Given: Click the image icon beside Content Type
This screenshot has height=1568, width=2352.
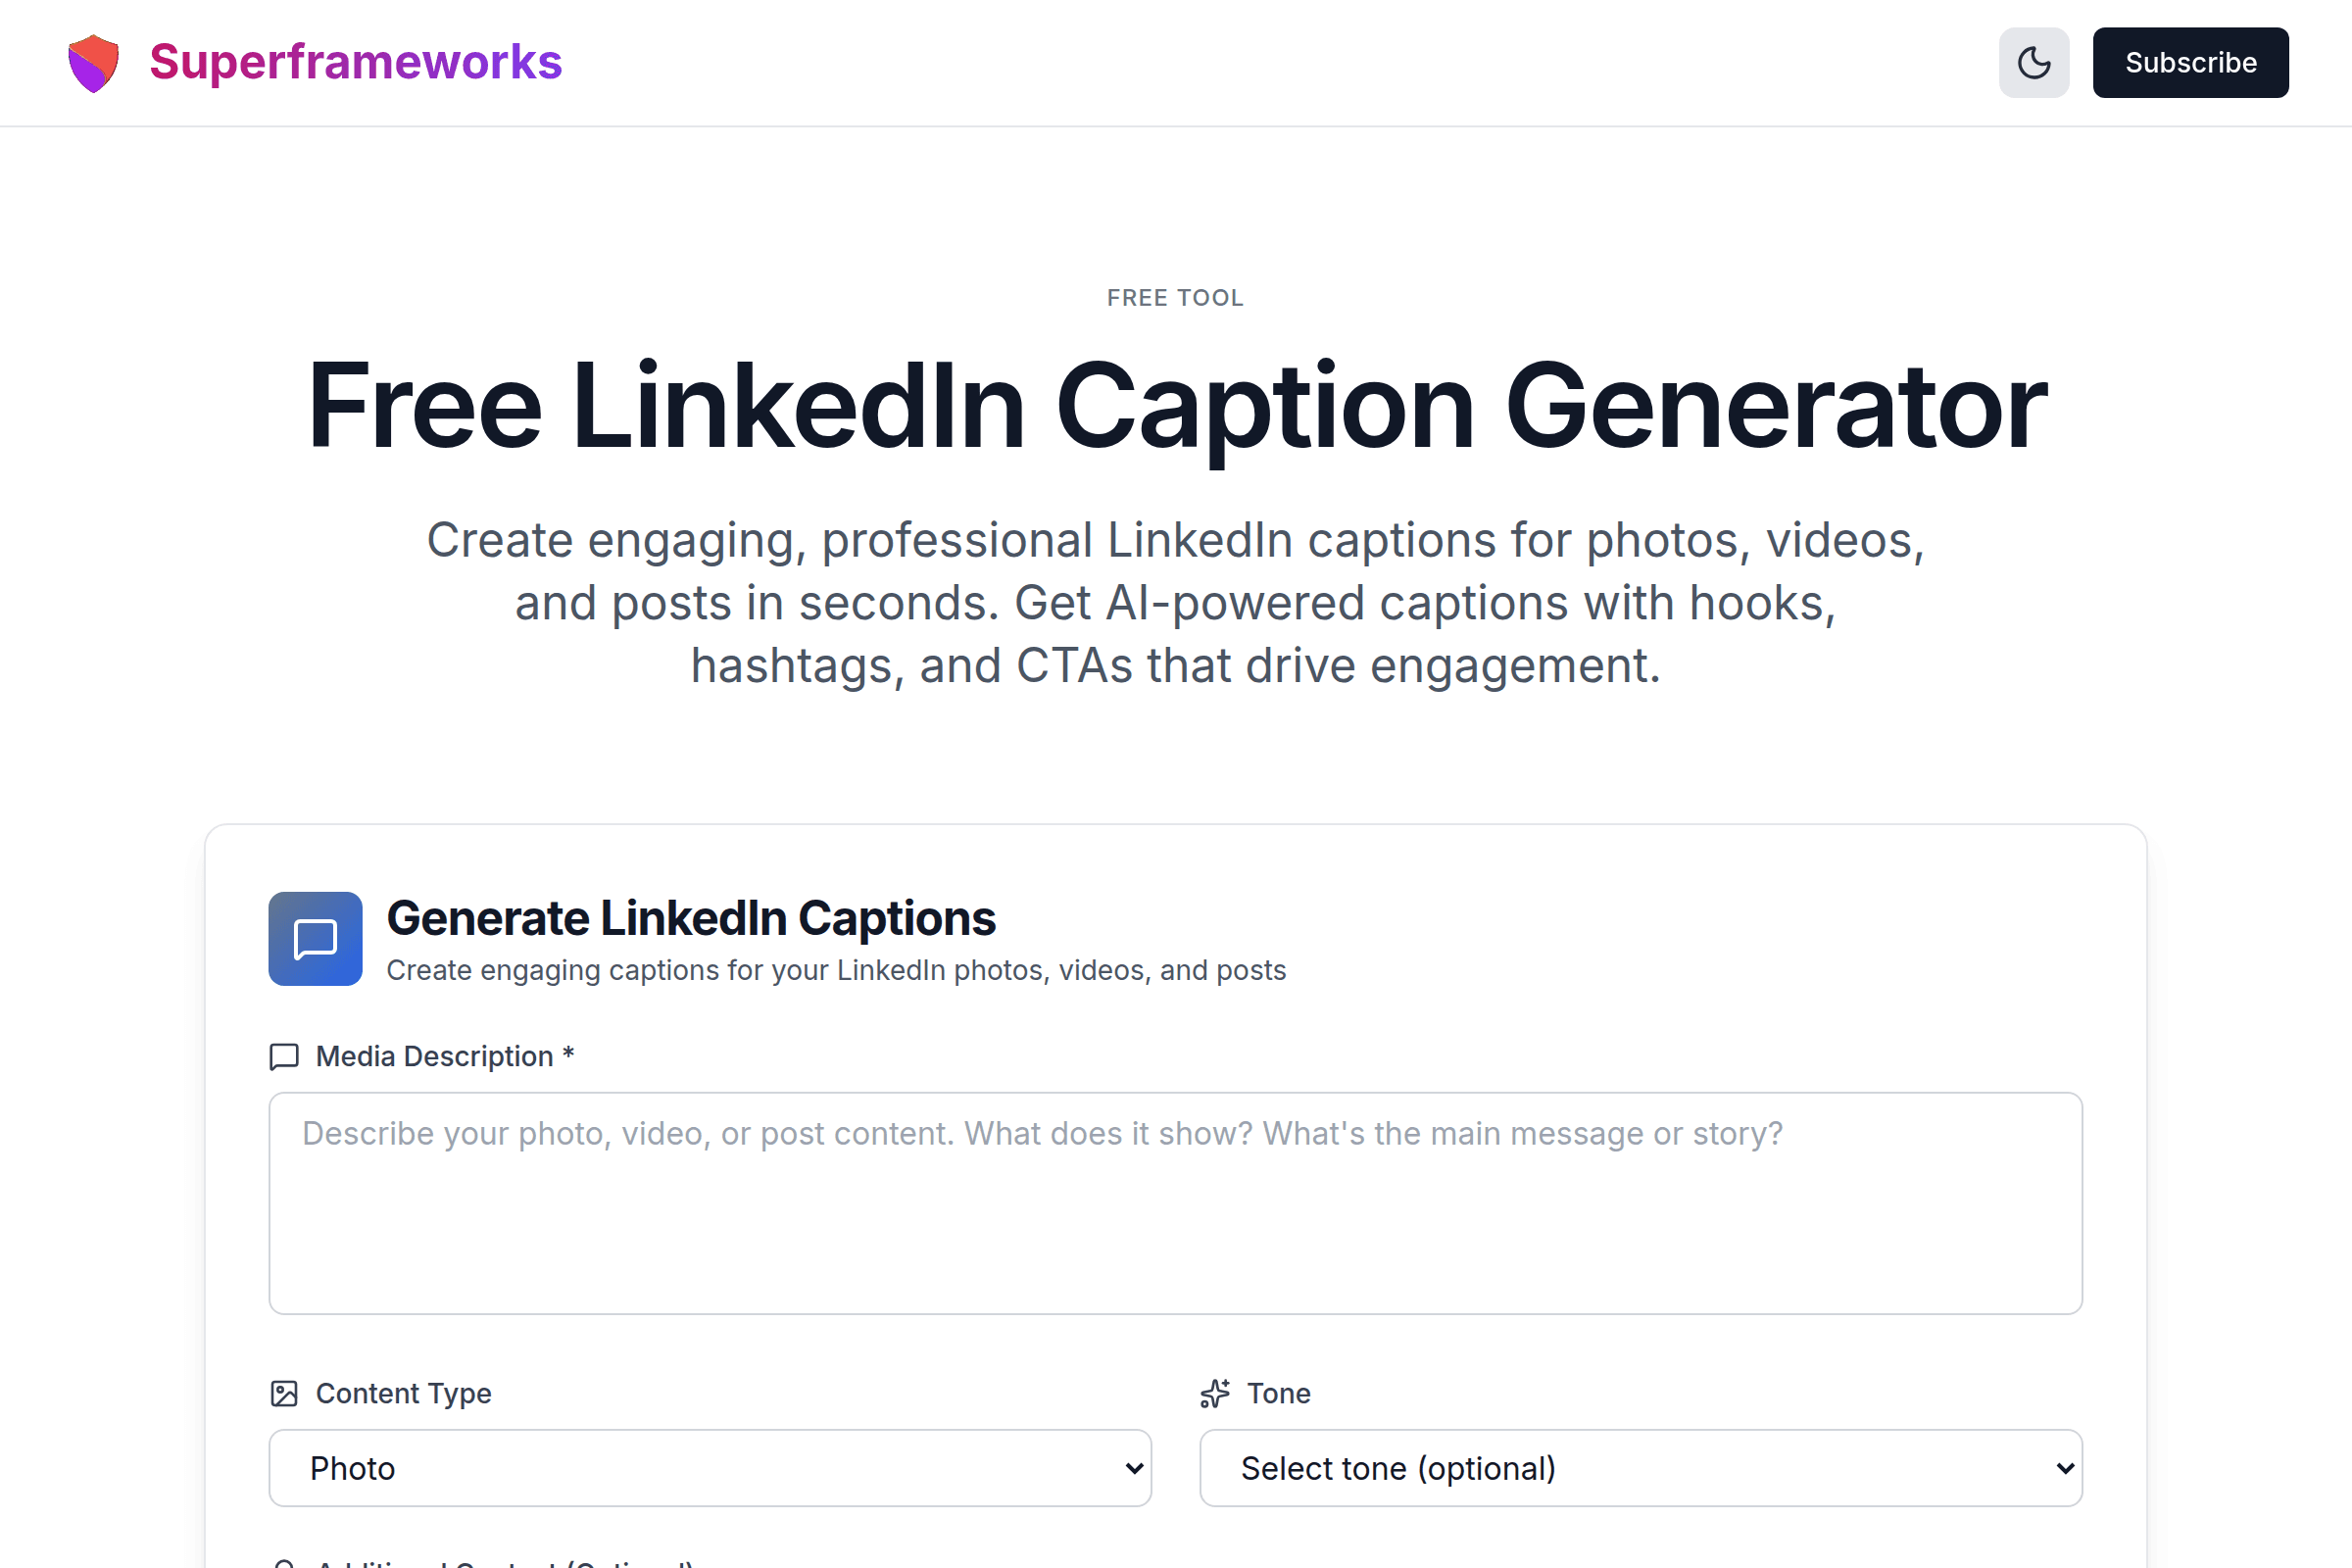Looking at the screenshot, I should (x=284, y=1394).
